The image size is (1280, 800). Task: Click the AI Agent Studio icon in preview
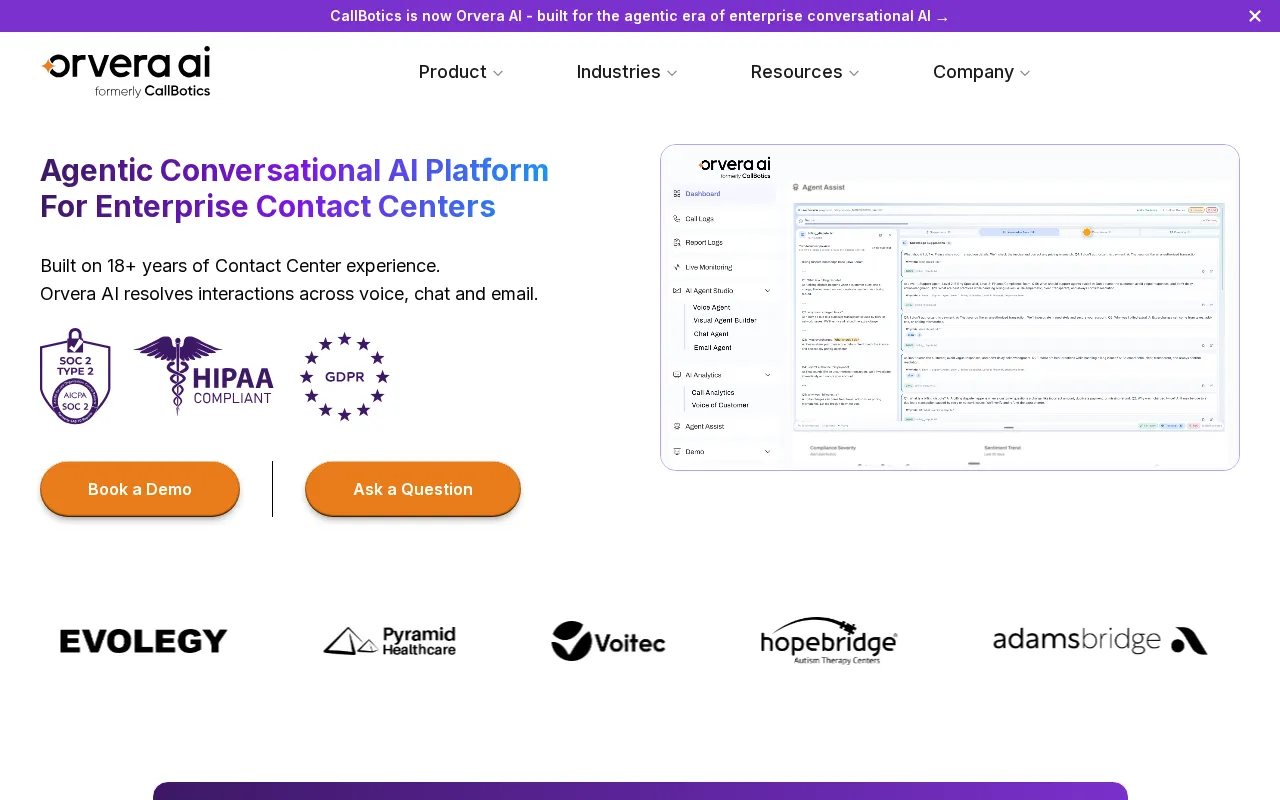point(677,291)
